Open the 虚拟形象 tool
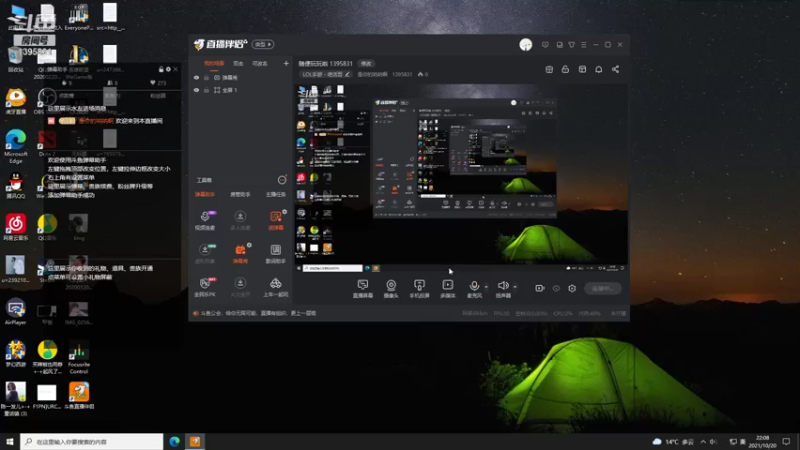 pos(205,254)
